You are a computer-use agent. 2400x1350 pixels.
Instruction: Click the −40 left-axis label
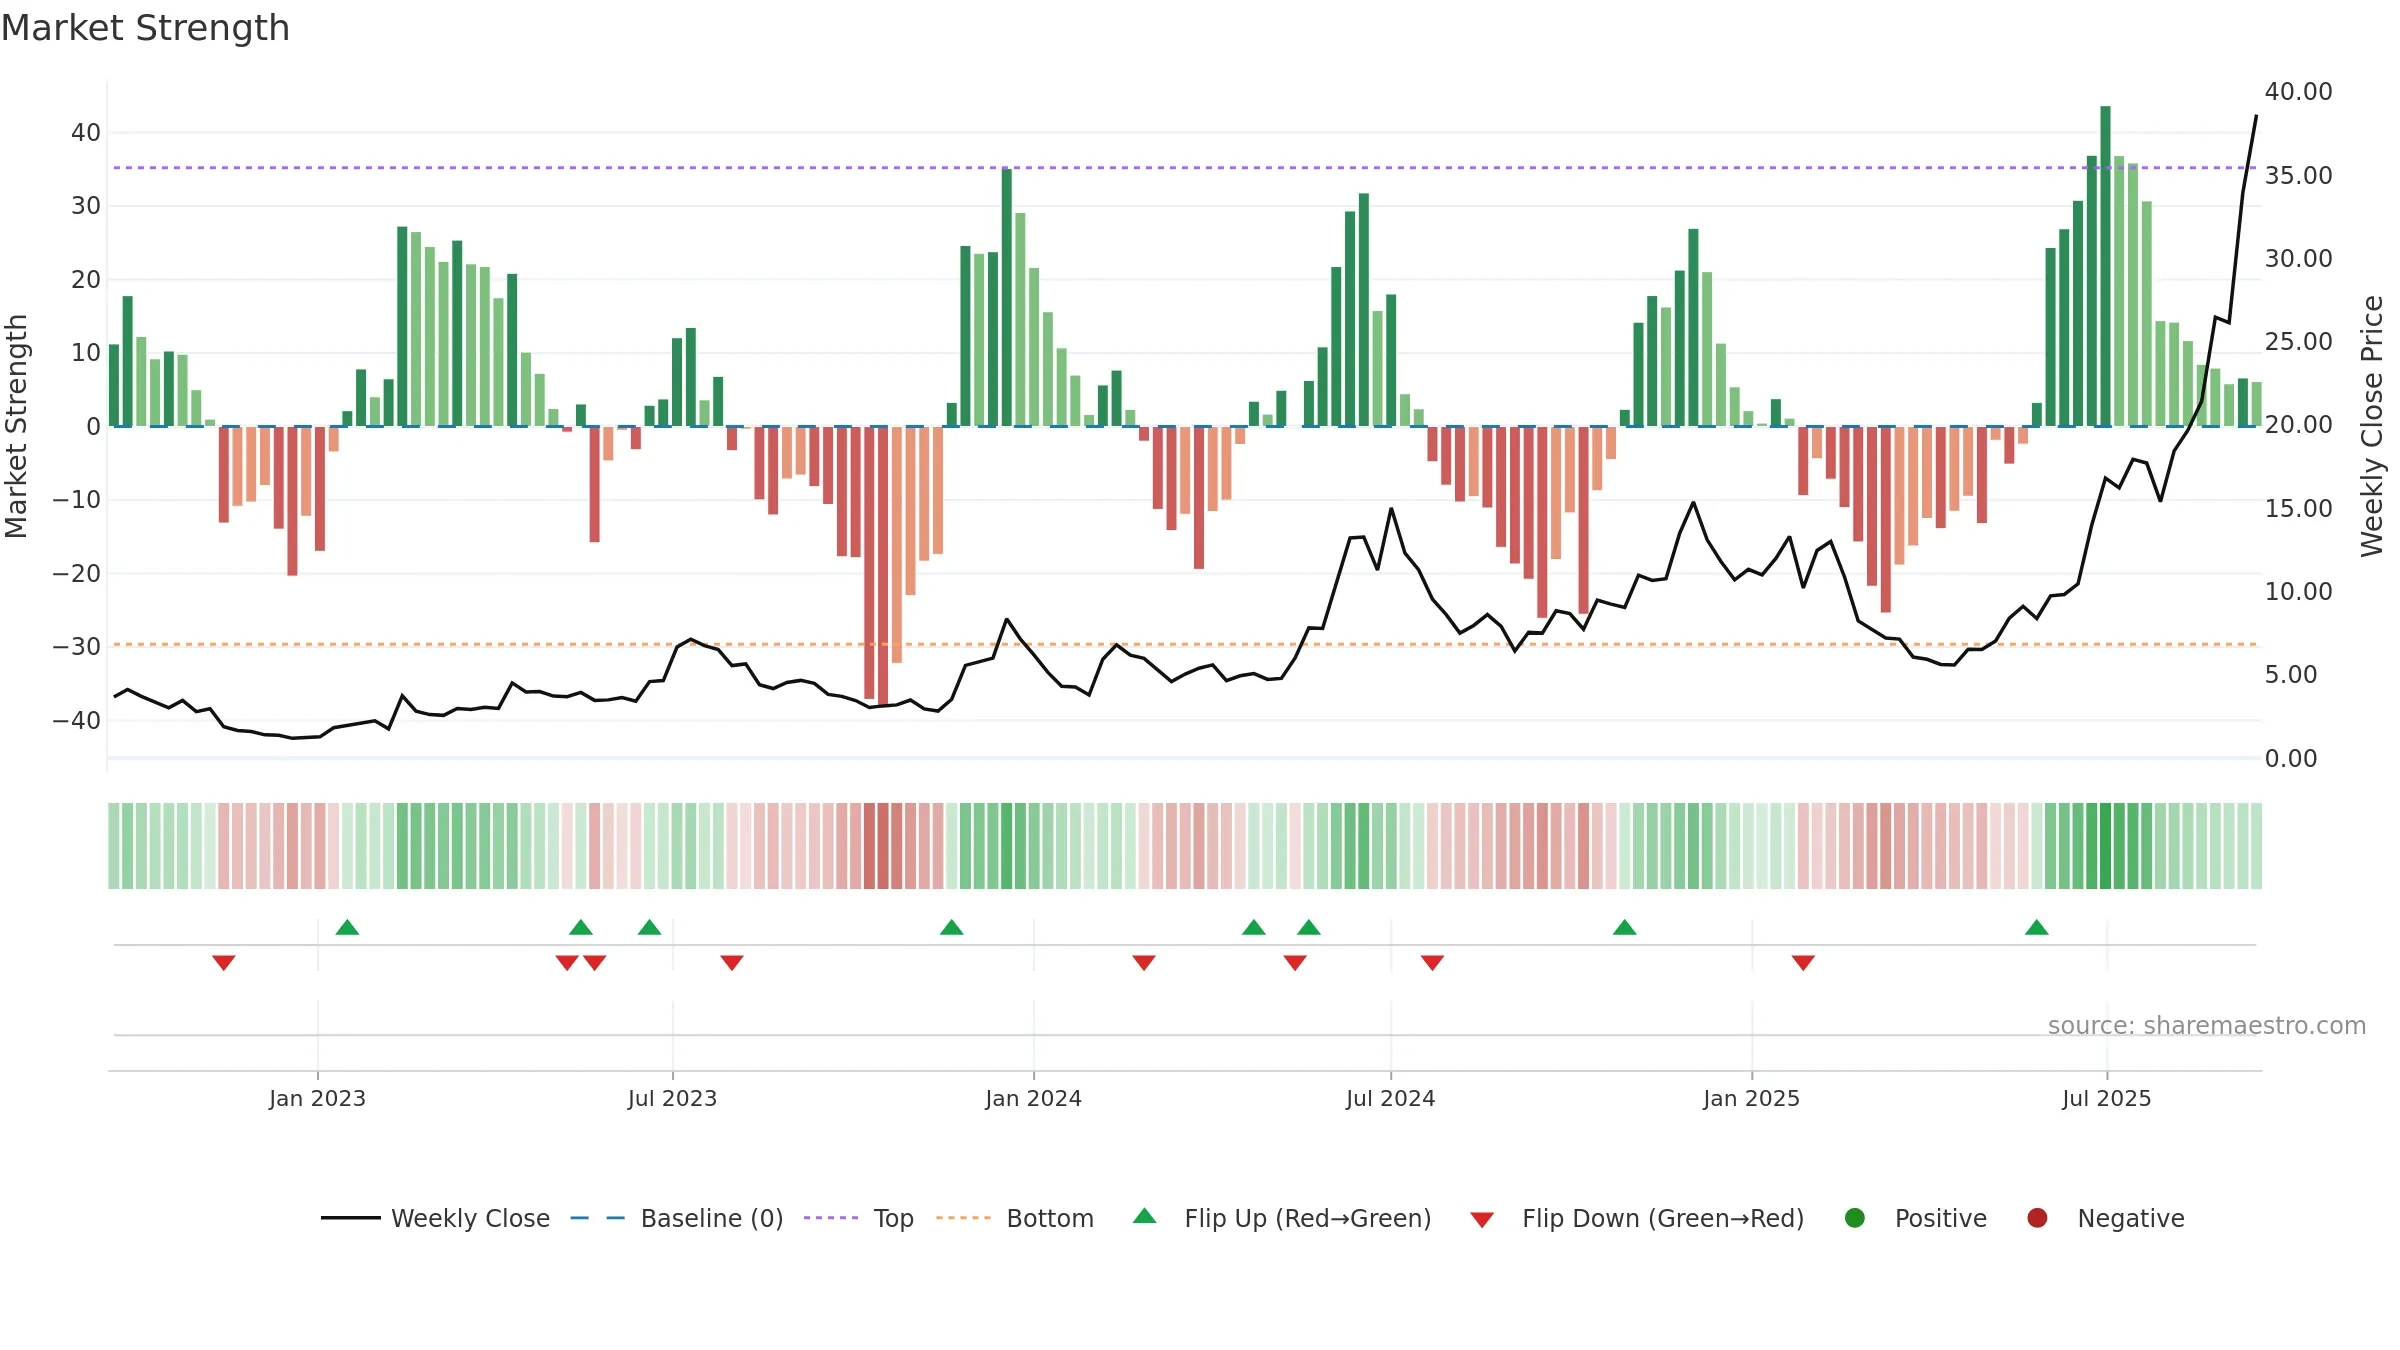coord(77,720)
